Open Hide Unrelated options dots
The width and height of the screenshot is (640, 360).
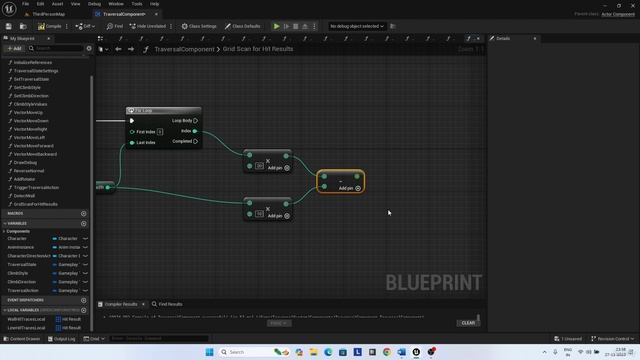pos(171,26)
